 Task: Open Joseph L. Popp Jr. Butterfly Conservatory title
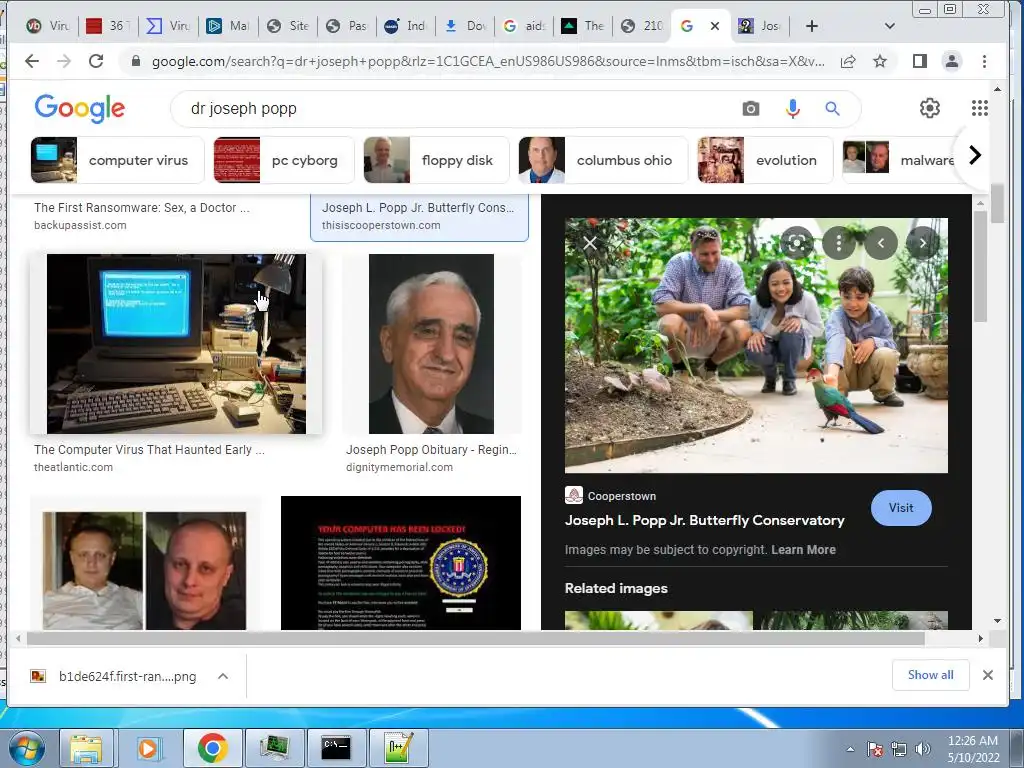coord(704,520)
